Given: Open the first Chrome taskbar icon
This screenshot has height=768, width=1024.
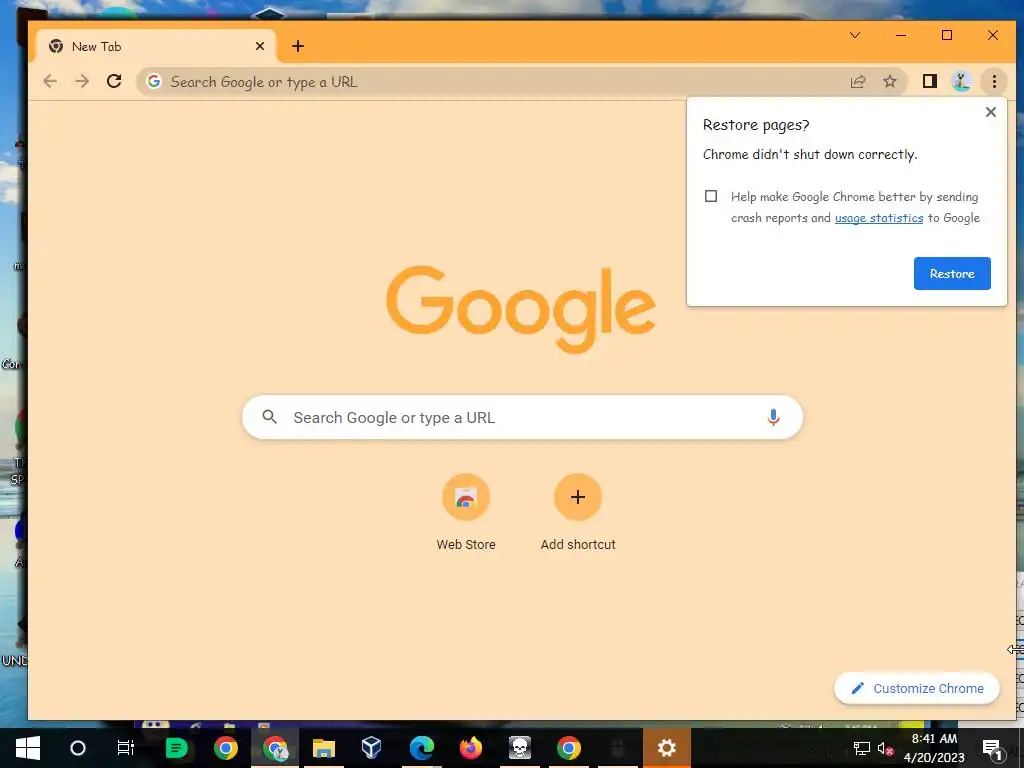Looking at the screenshot, I should click(225, 748).
